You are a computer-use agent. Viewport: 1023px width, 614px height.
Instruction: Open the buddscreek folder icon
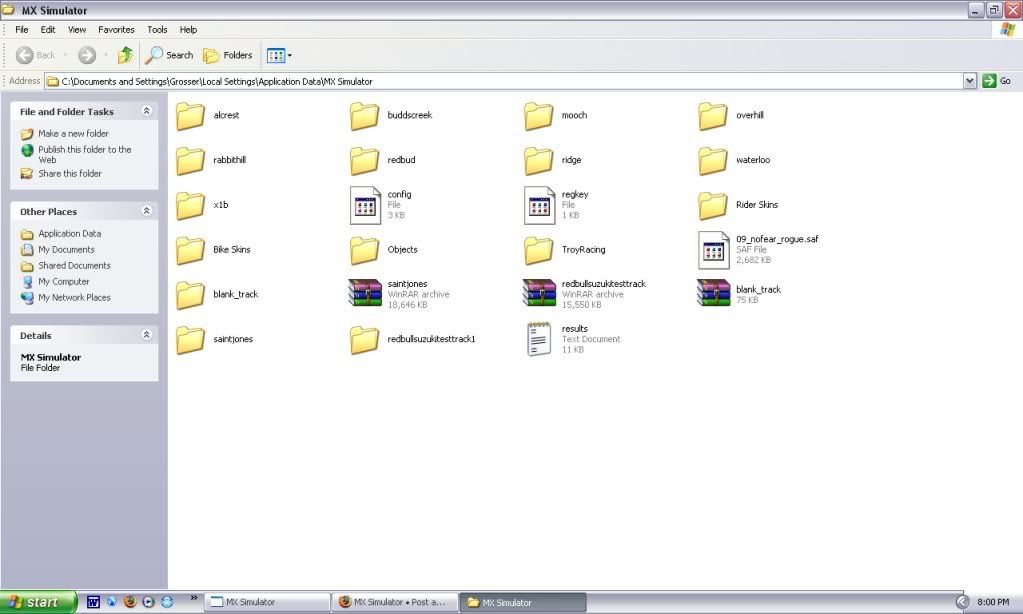point(365,116)
